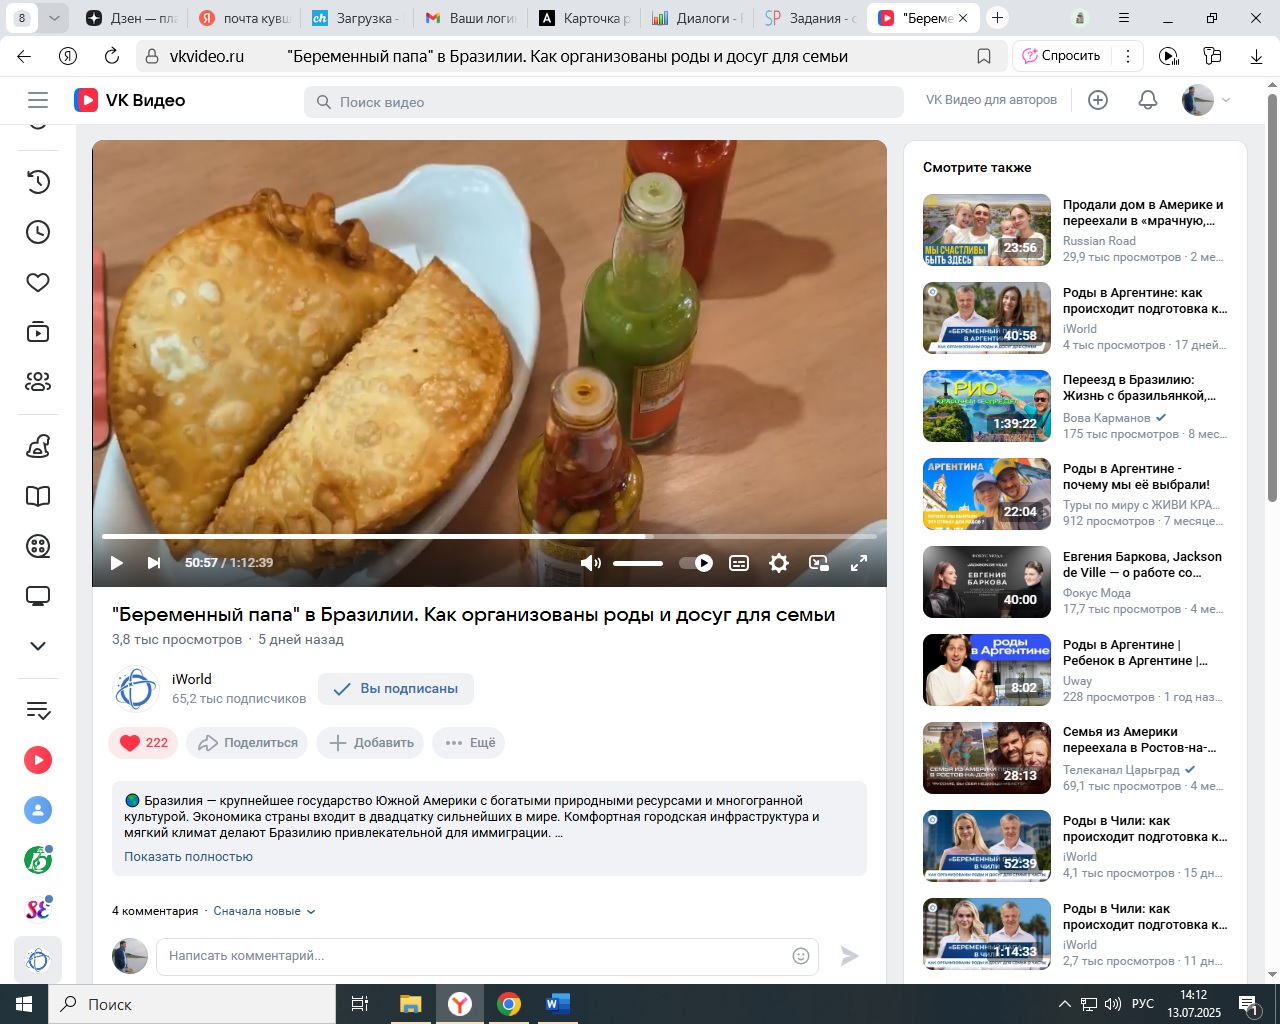Click the Поделиться share button
This screenshot has height=1024, width=1280.
pos(248,743)
